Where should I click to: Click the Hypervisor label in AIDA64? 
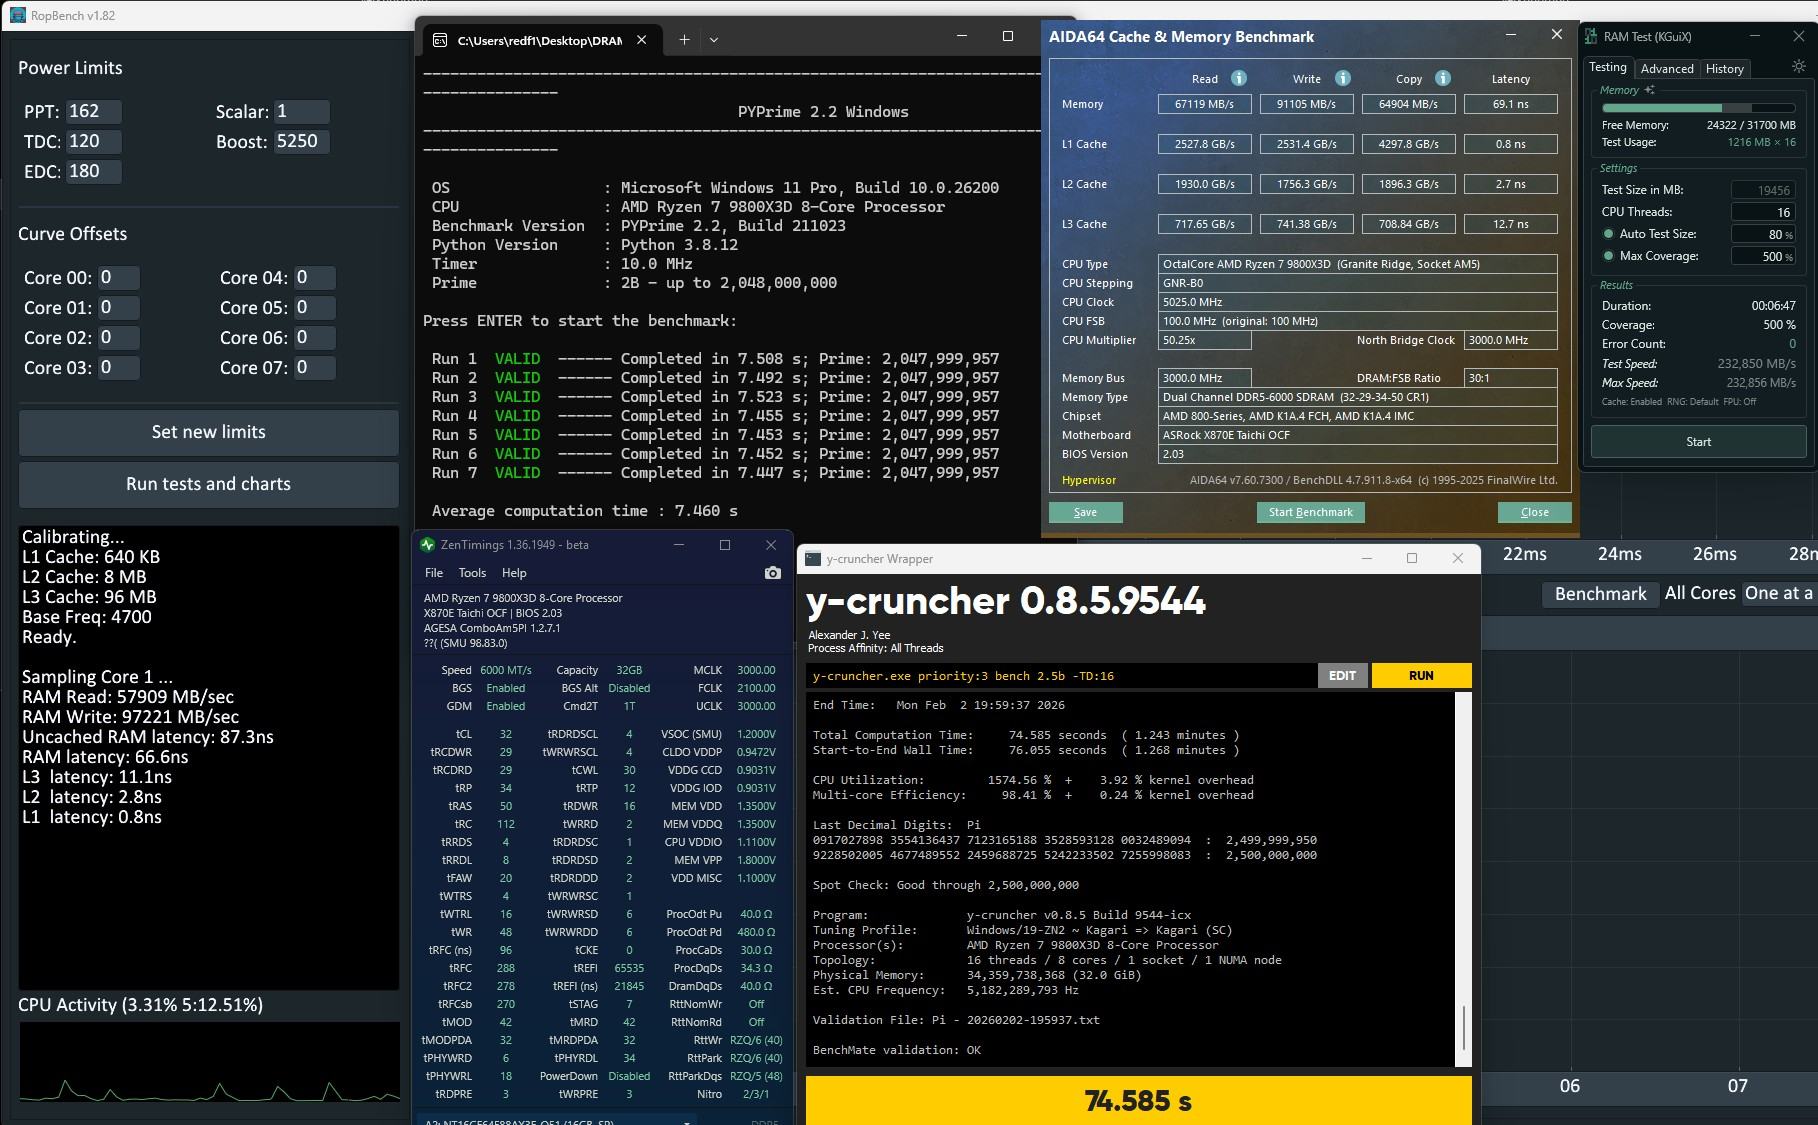[1088, 480]
